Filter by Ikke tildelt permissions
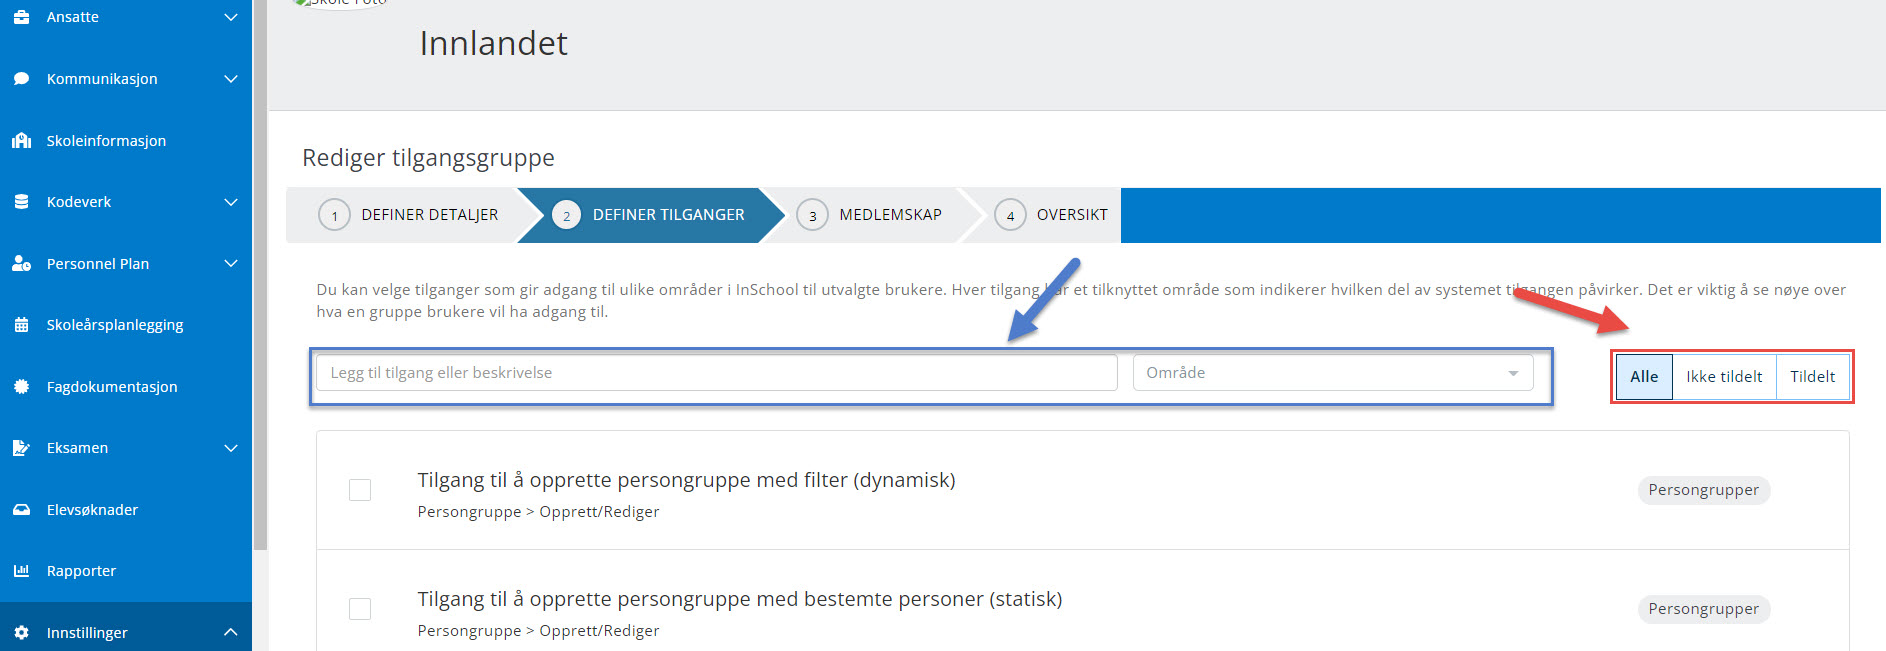The width and height of the screenshot is (1886, 651). pyautogui.click(x=1724, y=377)
